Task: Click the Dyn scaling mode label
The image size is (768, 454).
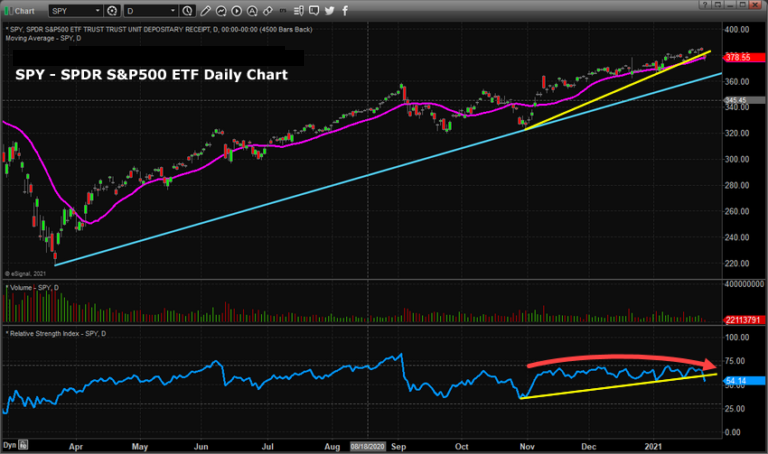Action: [x=10, y=445]
